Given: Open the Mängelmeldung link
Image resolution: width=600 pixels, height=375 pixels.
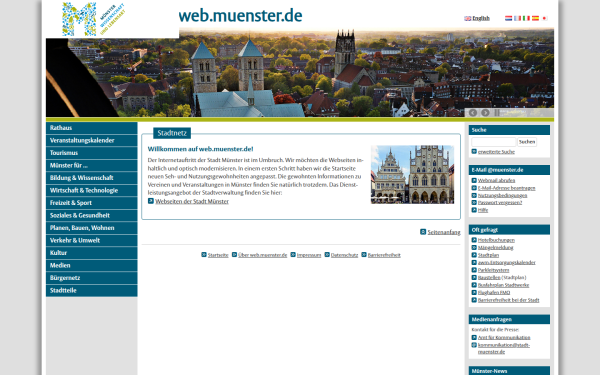Looking at the screenshot, I should click(x=496, y=248).
